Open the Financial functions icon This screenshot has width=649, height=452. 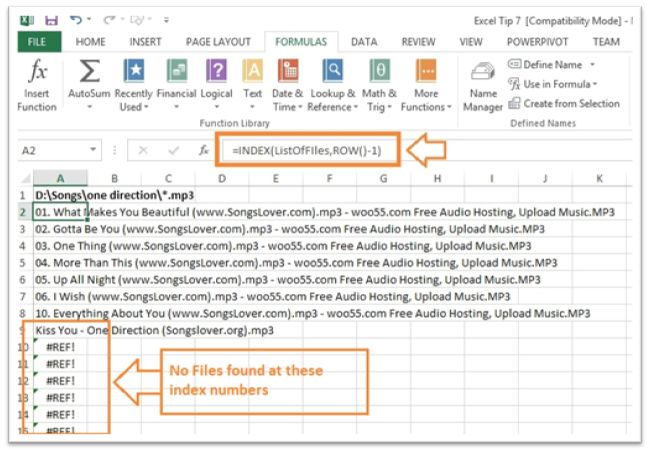point(177,70)
